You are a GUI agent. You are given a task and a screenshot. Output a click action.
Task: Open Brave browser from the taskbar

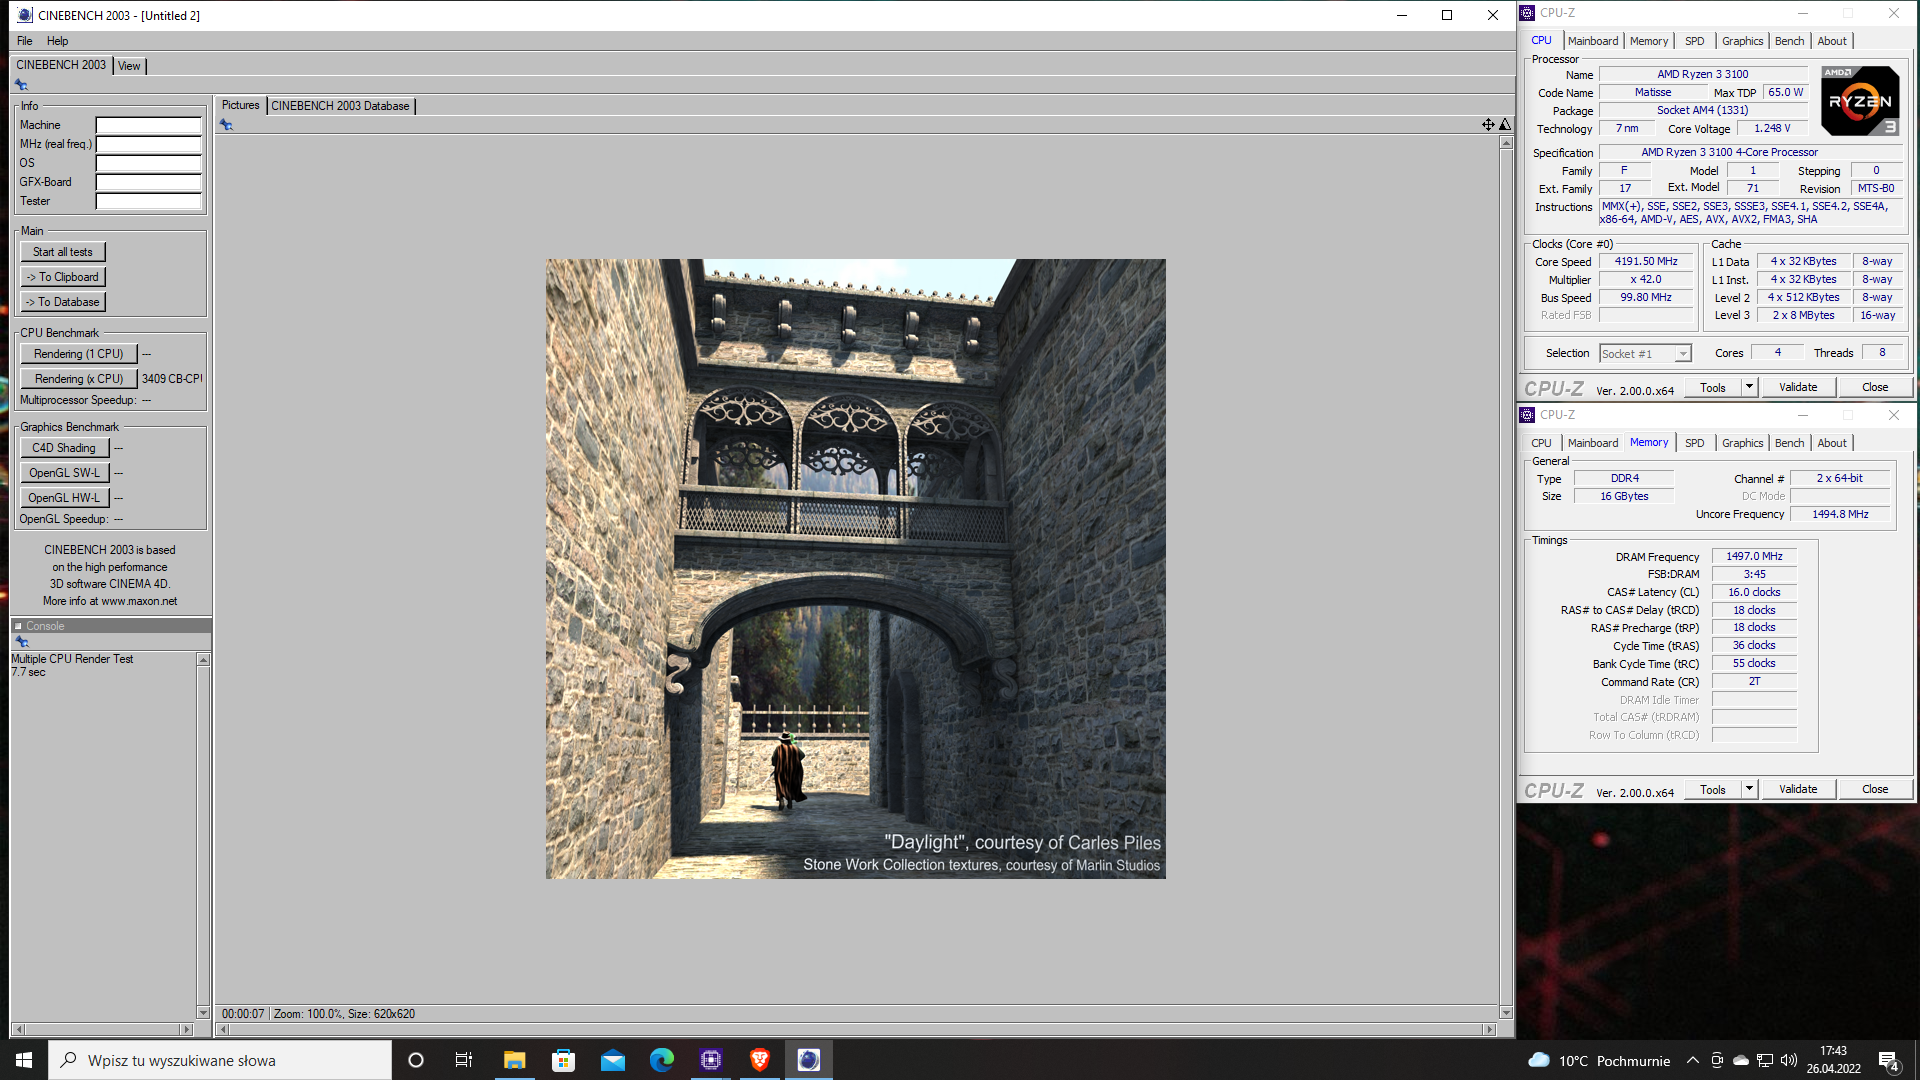[759, 1060]
